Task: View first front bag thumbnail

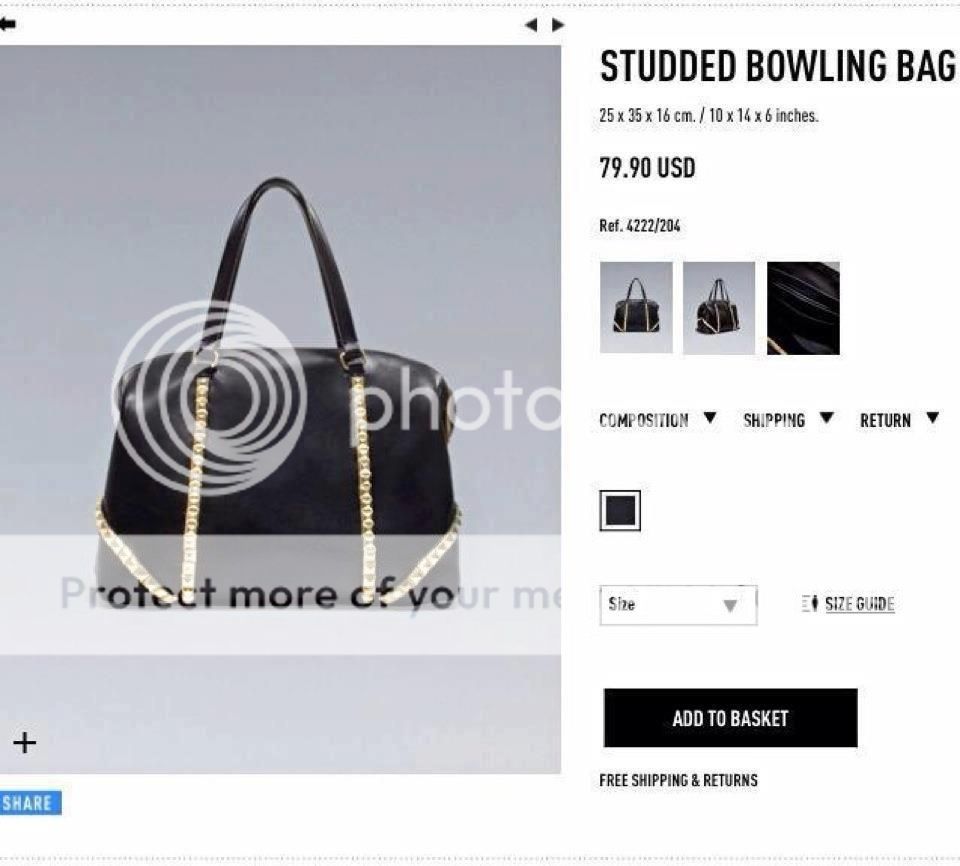Action: [636, 308]
